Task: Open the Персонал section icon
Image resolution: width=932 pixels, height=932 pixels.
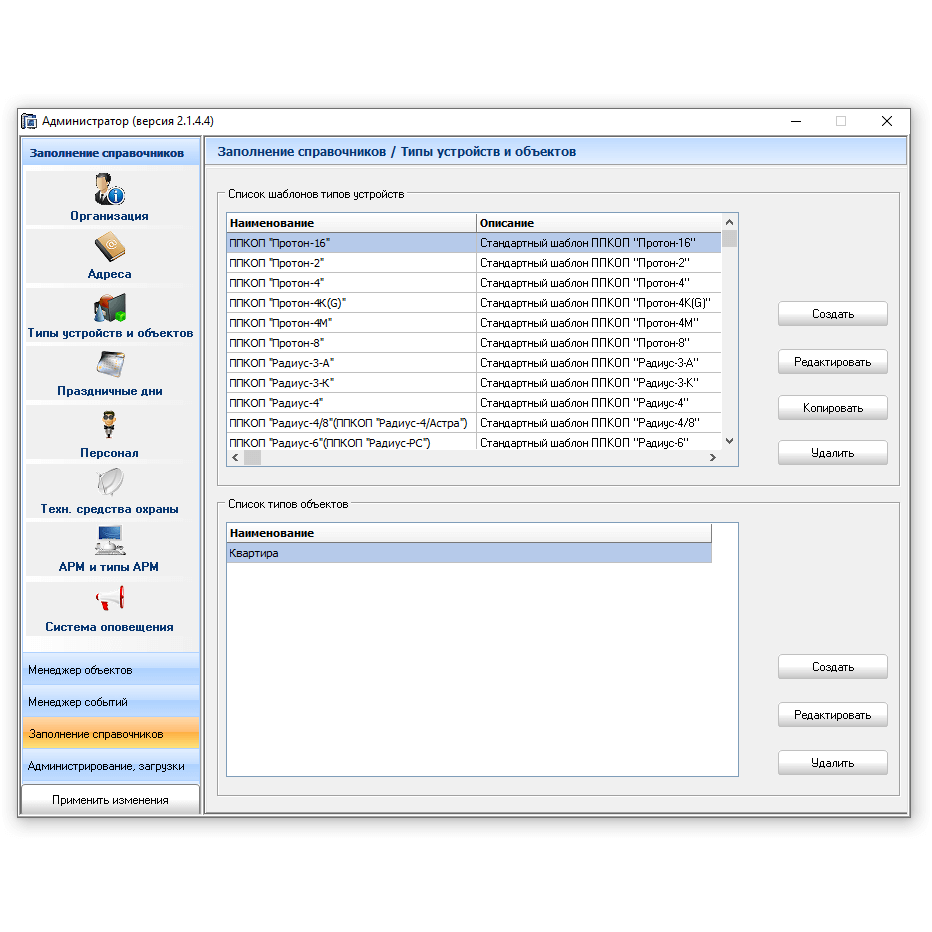Action: pyautogui.click(x=109, y=424)
